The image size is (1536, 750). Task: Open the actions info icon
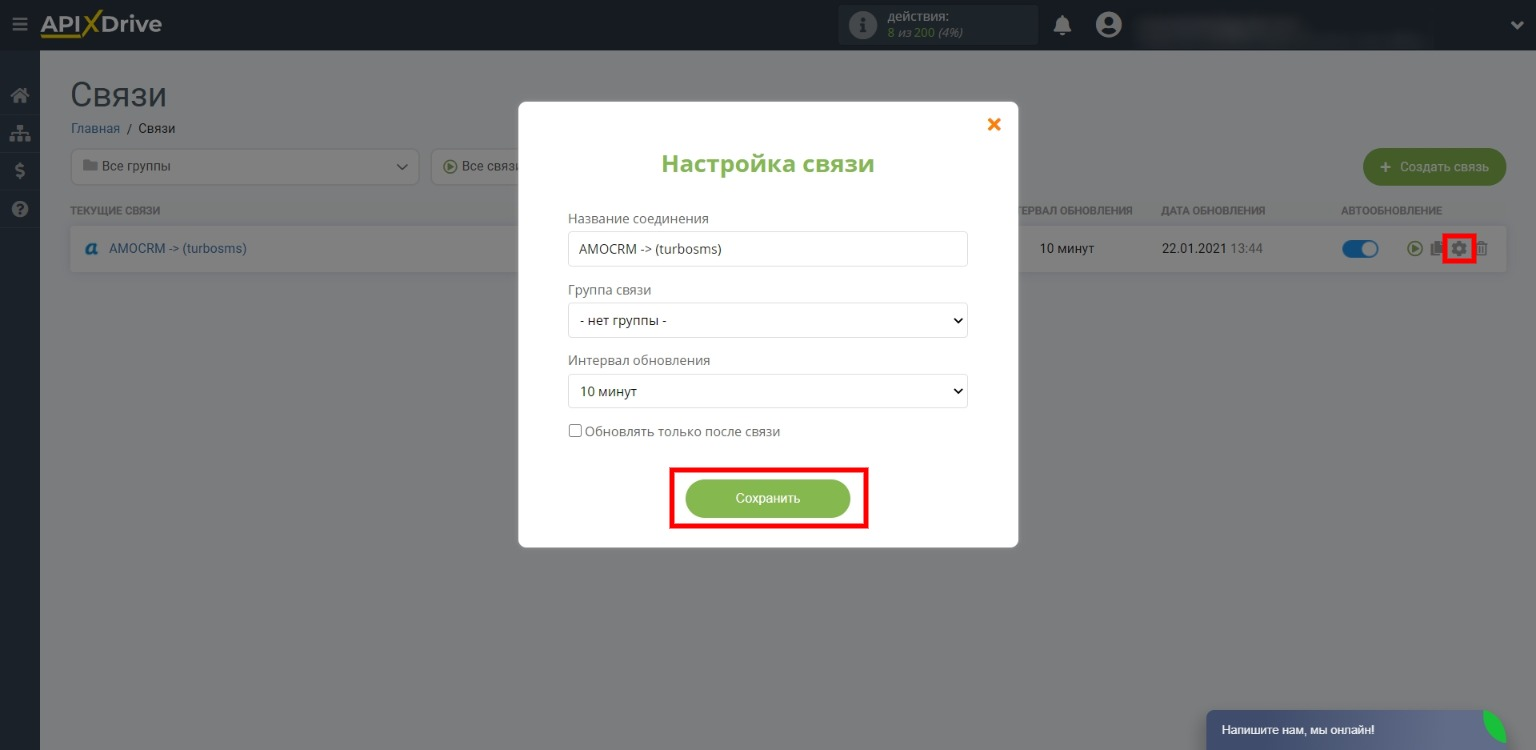pyautogui.click(x=862, y=25)
